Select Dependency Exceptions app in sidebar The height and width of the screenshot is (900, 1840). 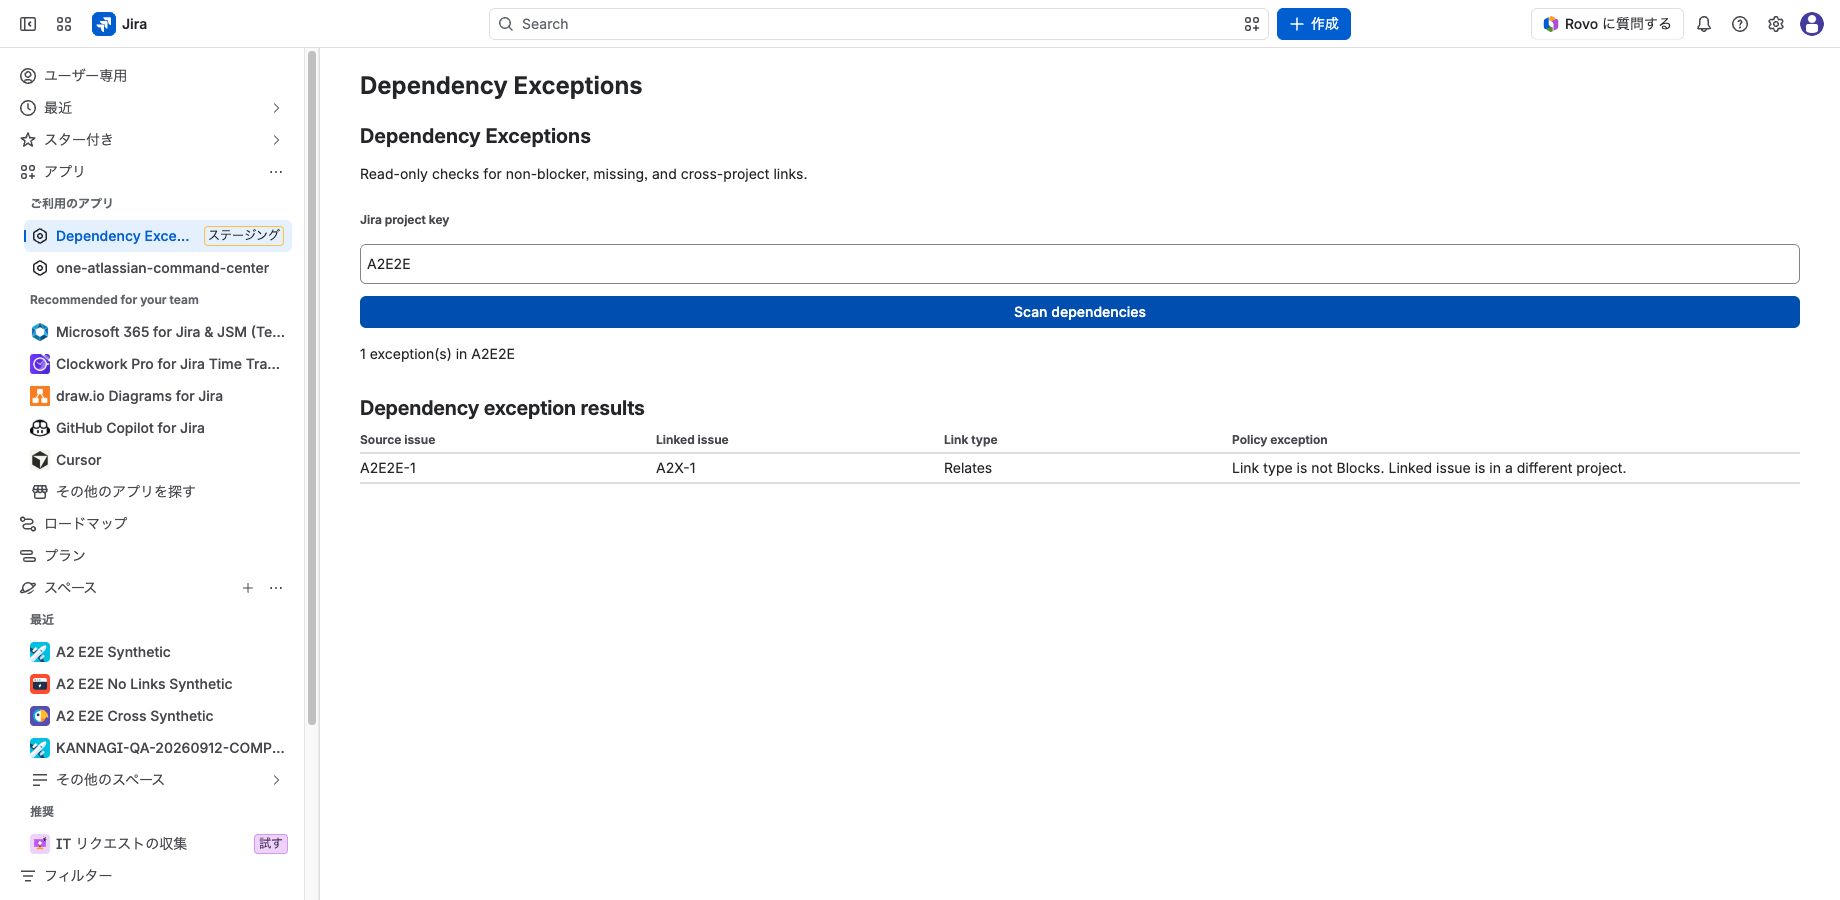coord(158,236)
